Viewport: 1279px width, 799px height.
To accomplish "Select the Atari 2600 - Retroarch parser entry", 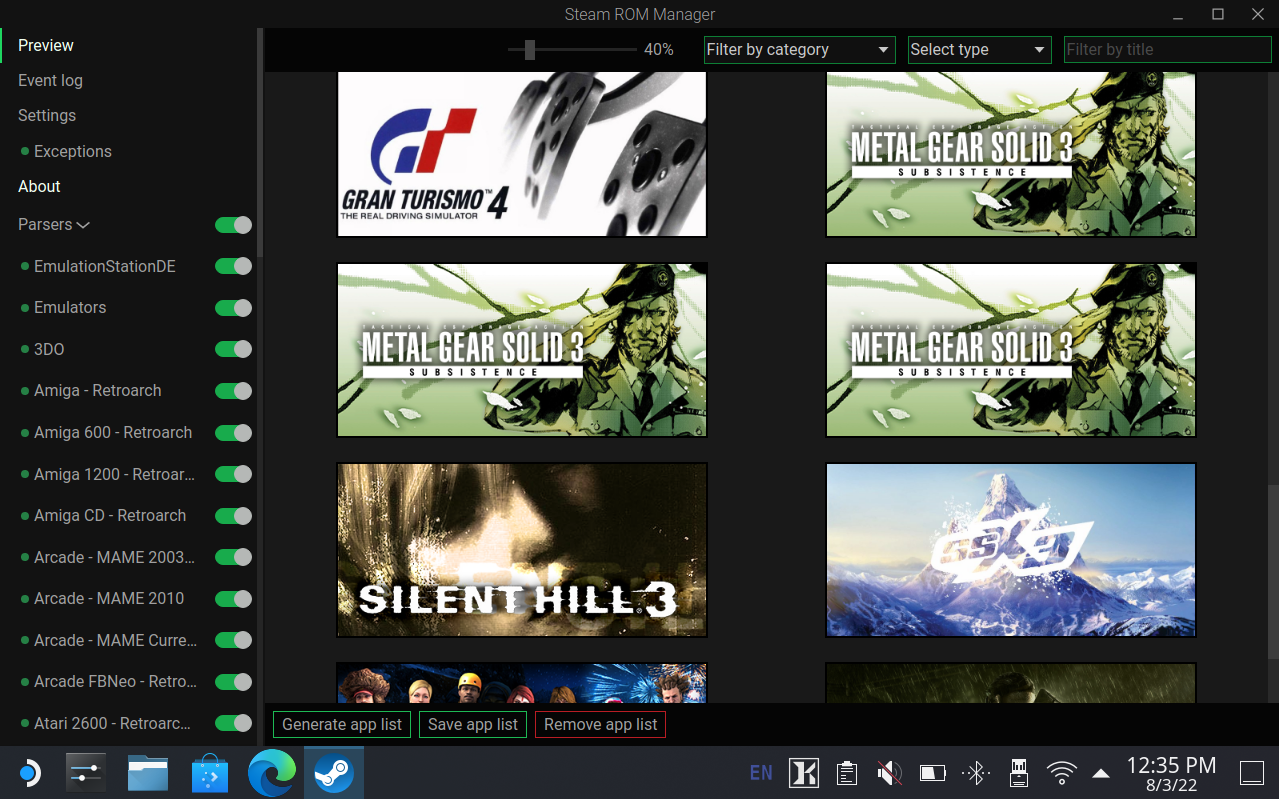I will coord(112,723).
